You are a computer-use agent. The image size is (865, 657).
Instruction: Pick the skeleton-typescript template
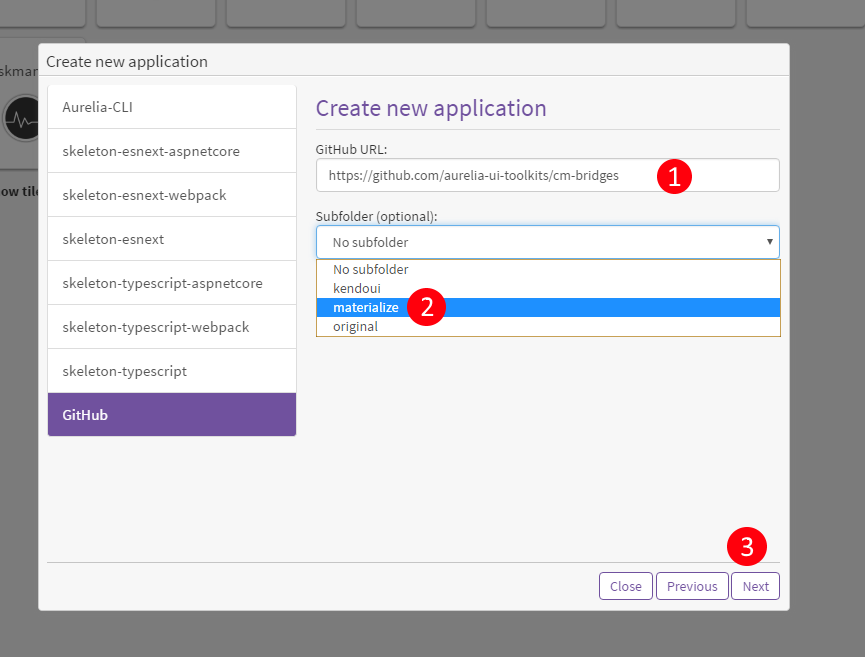tap(171, 371)
